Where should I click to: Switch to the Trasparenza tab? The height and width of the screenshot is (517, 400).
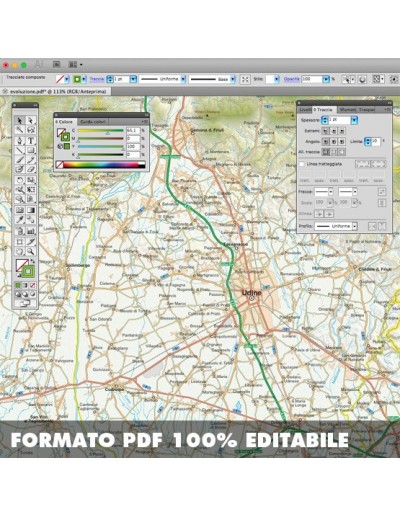pos(367,110)
